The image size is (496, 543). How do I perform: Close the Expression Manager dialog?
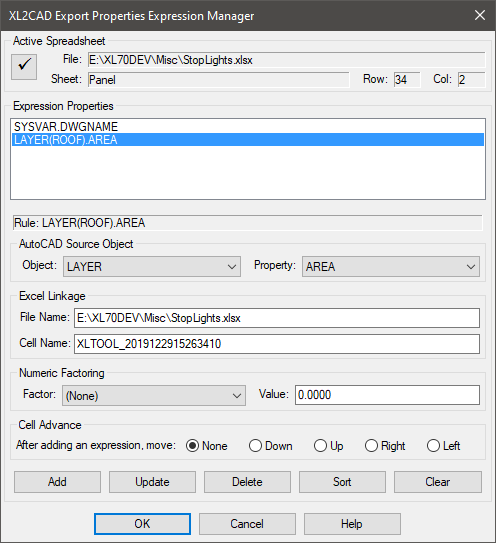point(480,15)
